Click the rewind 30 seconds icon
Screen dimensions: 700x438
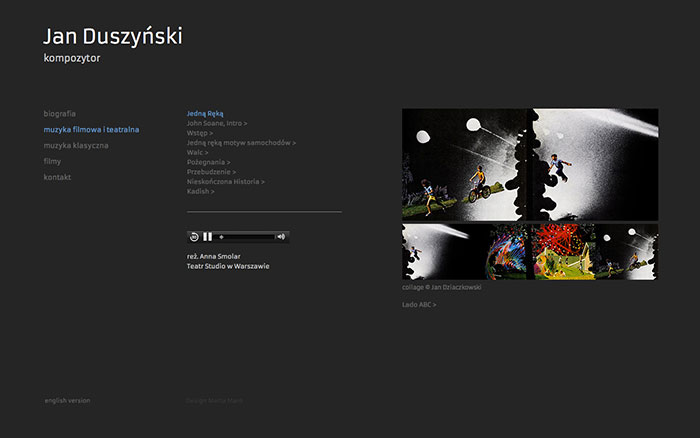coord(194,237)
